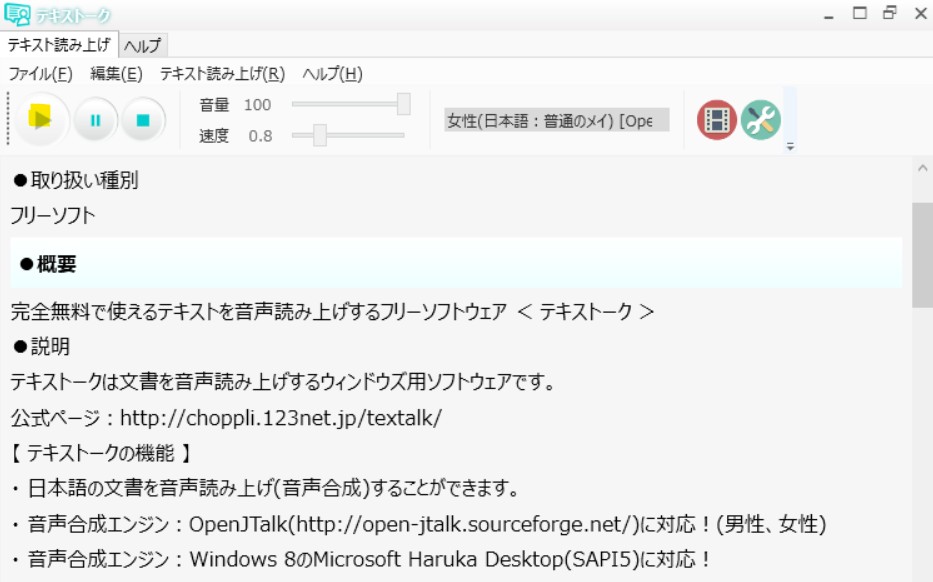
Task: Click the volume value 100
Action: click(257, 105)
